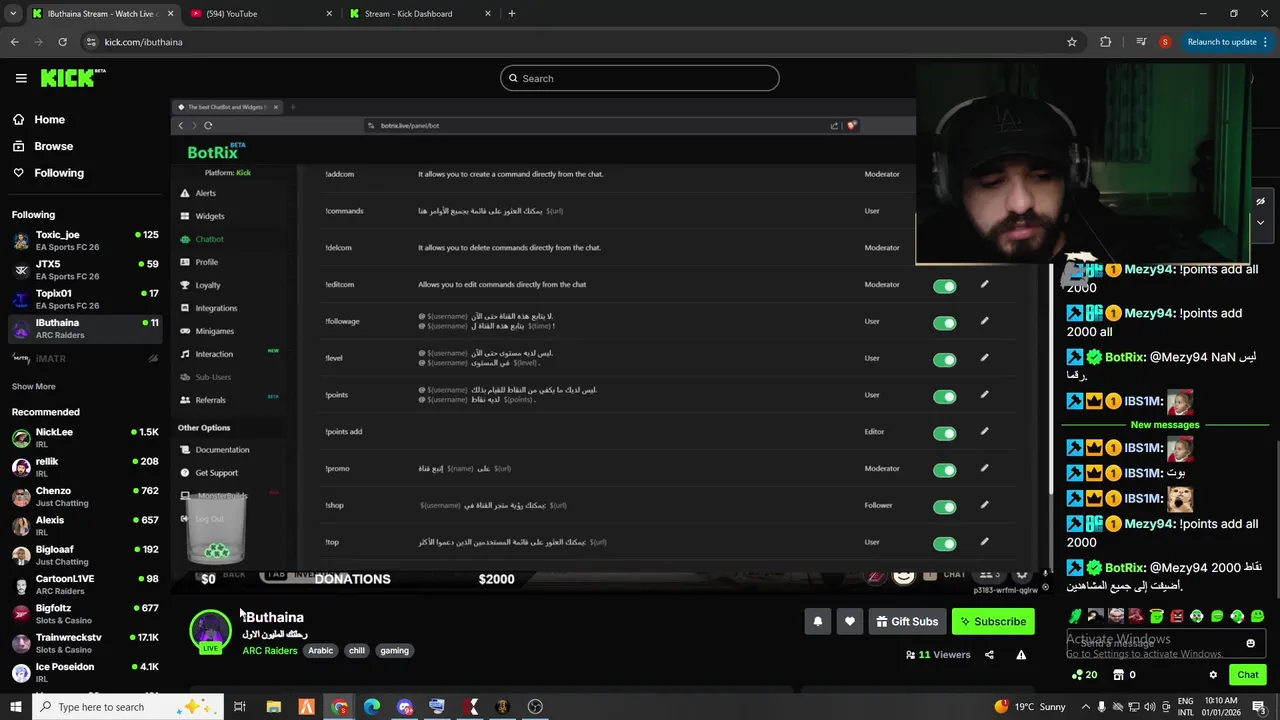This screenshot has height=720, width=1280.
Task: Click the edit pencil for !editcom in stream
Action: click(x=984, y=285)
